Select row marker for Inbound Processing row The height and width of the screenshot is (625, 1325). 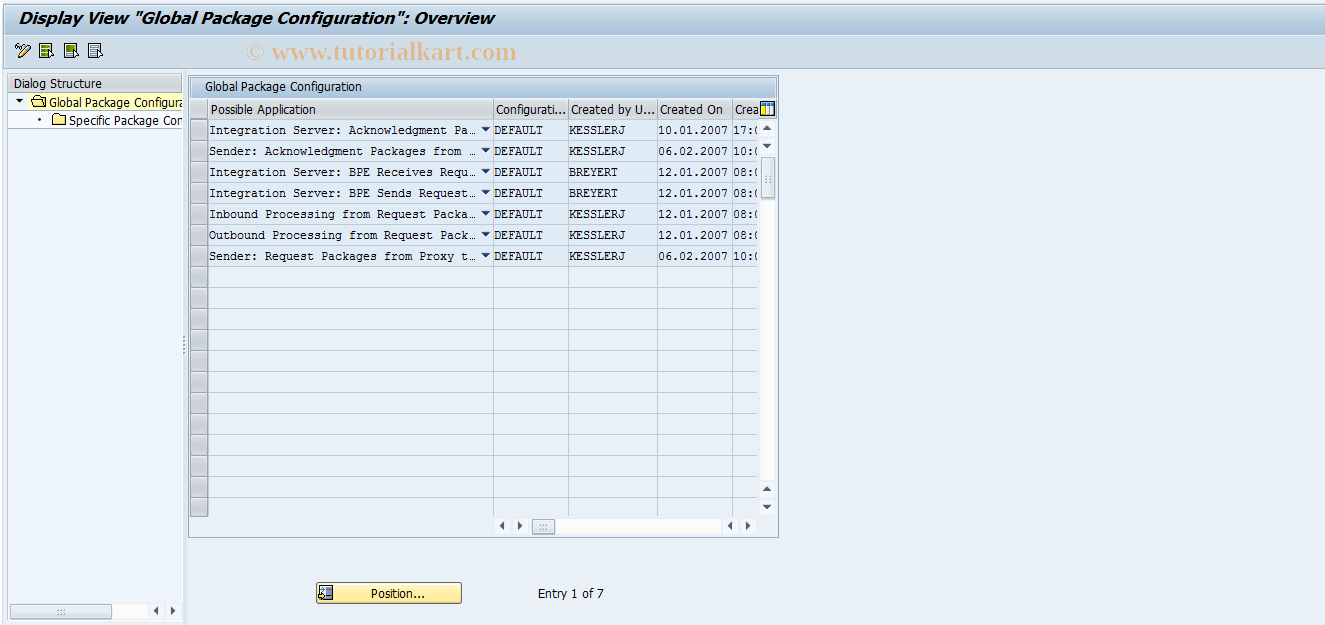click(x=199, y=214)
